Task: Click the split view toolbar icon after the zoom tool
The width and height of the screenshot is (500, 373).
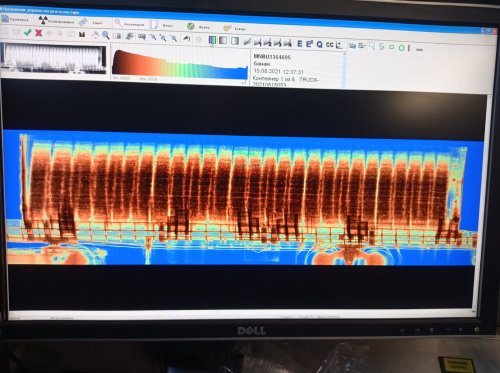Action: click(117, 36)
